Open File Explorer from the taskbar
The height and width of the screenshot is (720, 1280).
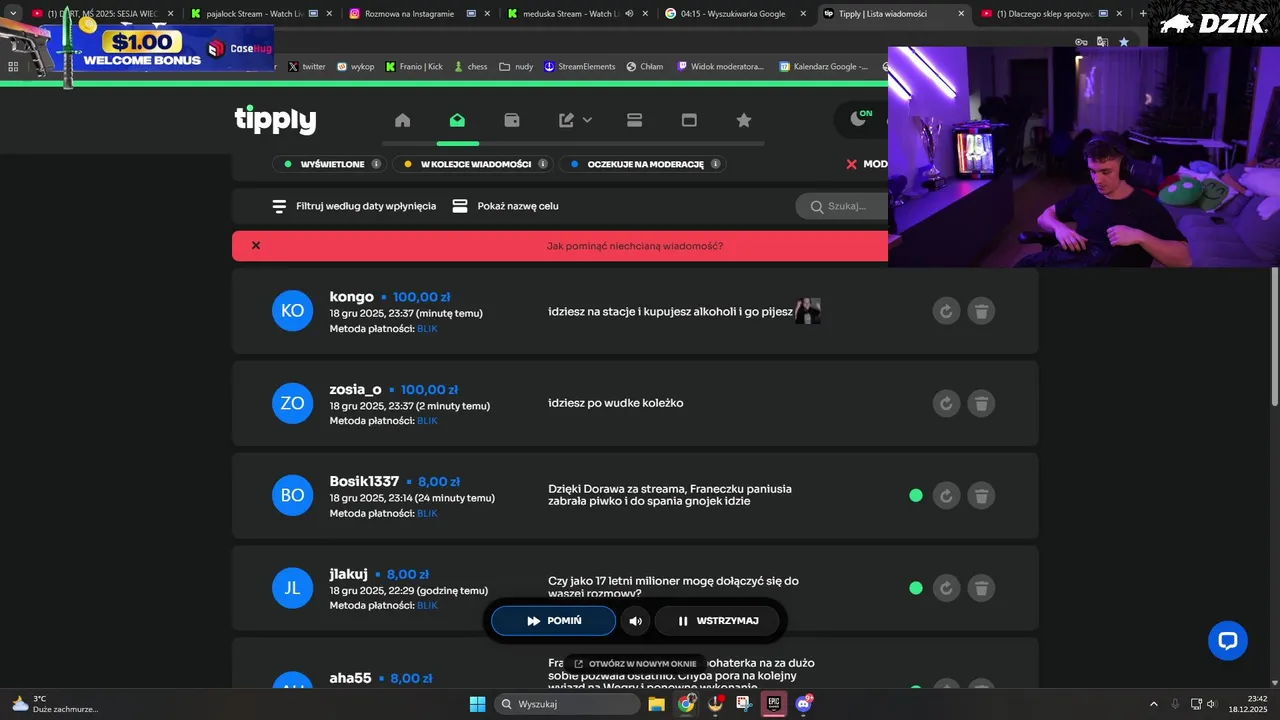(657, 704)
